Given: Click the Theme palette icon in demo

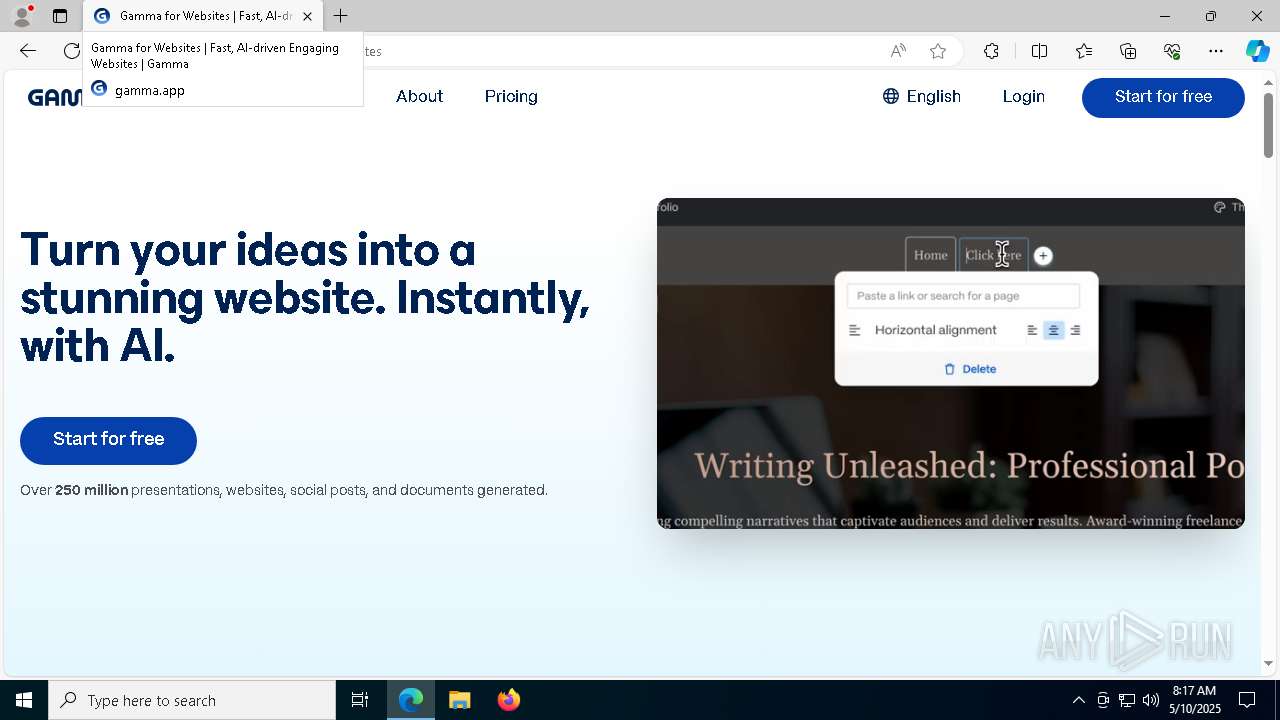Looking at the screenshot, I should (x=1219, y=207).
